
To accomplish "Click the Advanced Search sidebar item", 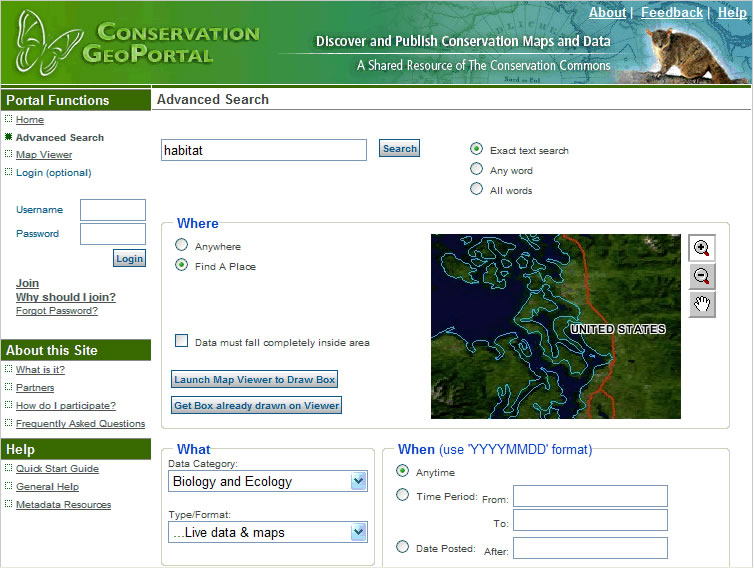I will coord(60,138).
